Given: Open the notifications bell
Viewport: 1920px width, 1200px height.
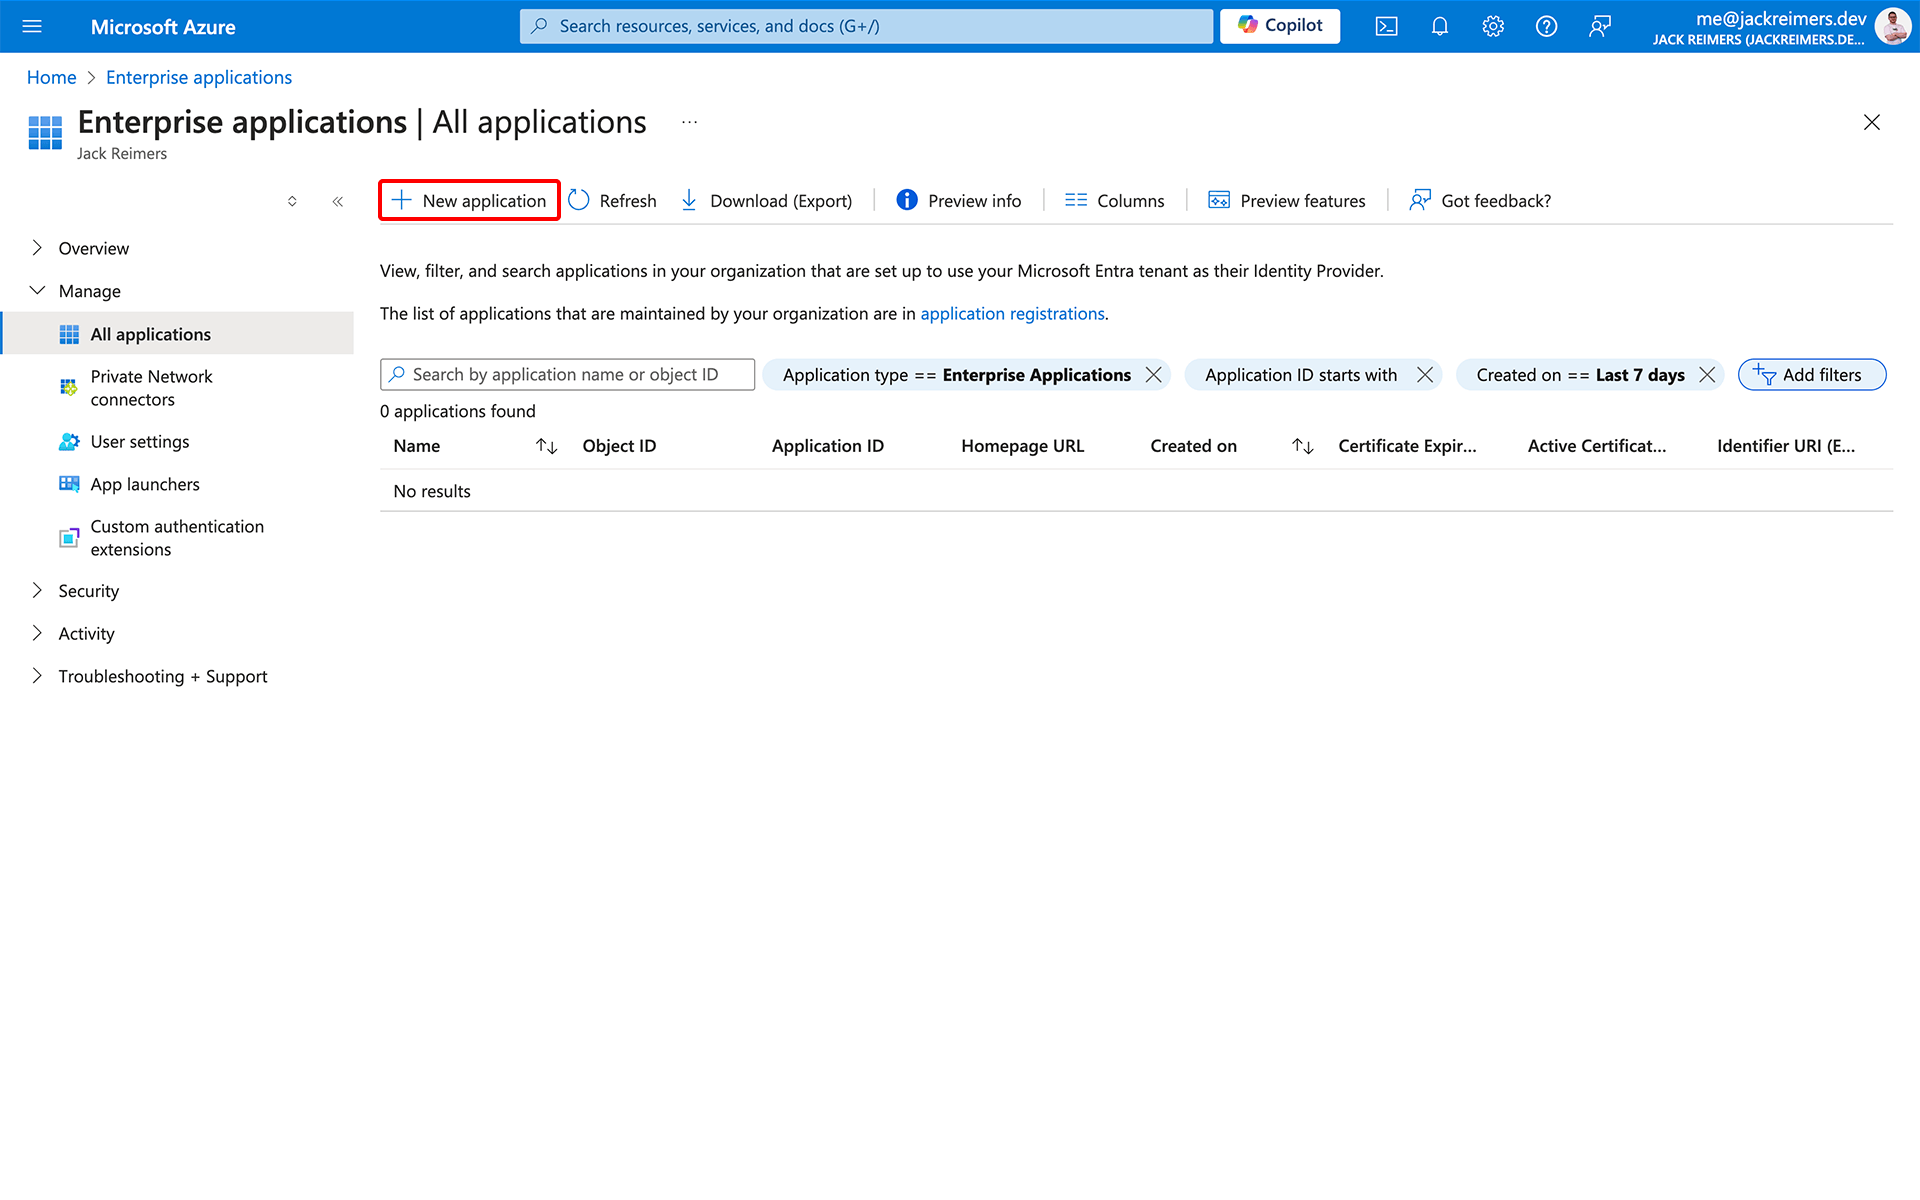Looking at the screenshot, I should (x=1440, y=26).
